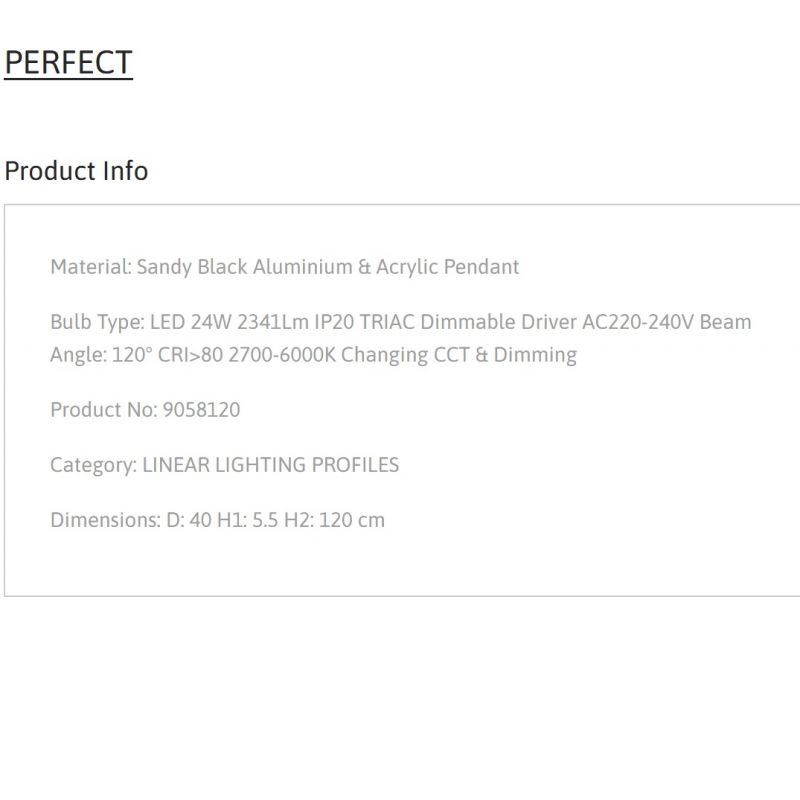The image size is (800, 800).
Task: Click the Changing CCT & Dimming text
Action: click(459, 355)
